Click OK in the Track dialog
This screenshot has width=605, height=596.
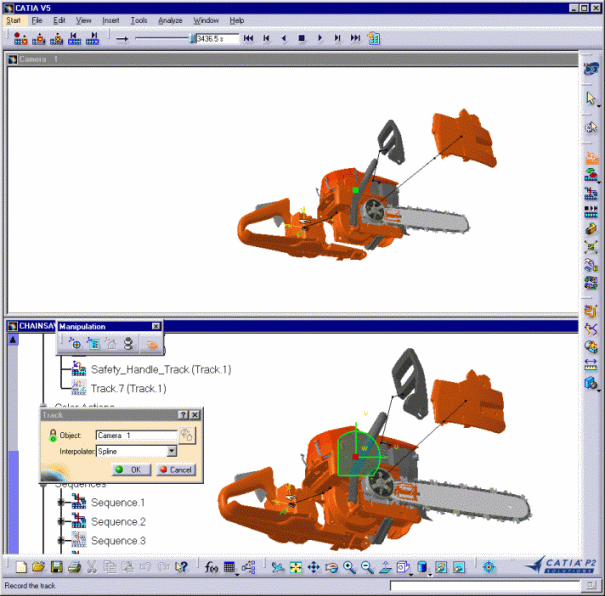tap(131, 469)
